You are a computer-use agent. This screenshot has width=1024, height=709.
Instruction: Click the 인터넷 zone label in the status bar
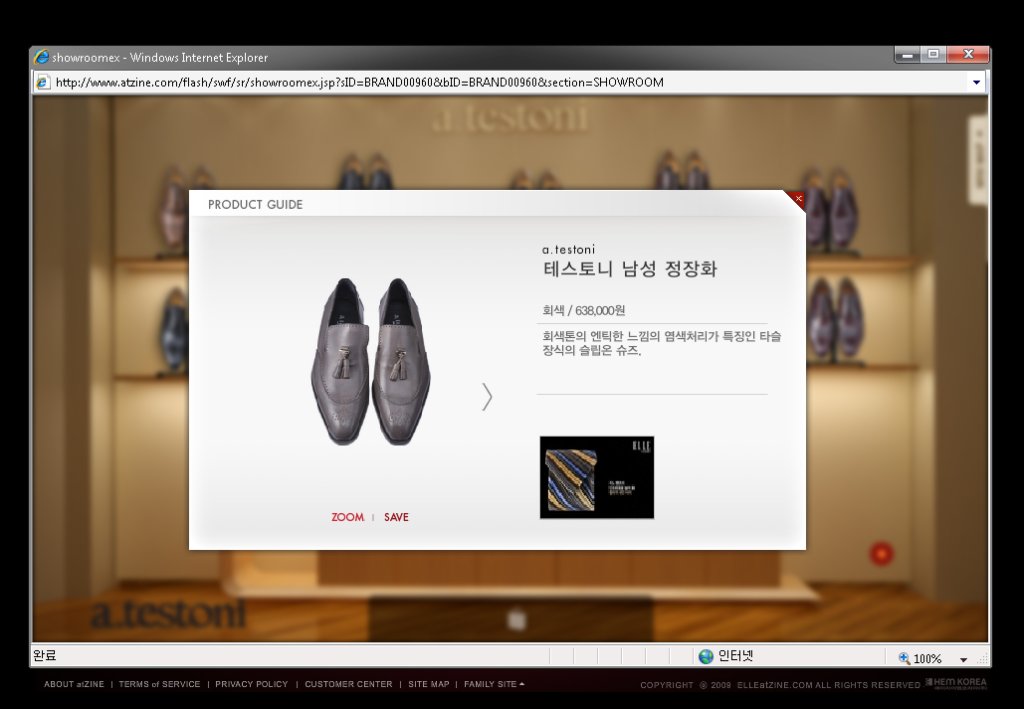coord(735,655)
